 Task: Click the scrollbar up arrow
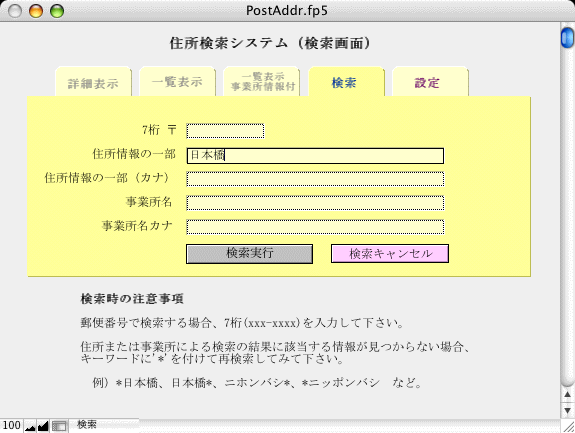tap(567, 395)
